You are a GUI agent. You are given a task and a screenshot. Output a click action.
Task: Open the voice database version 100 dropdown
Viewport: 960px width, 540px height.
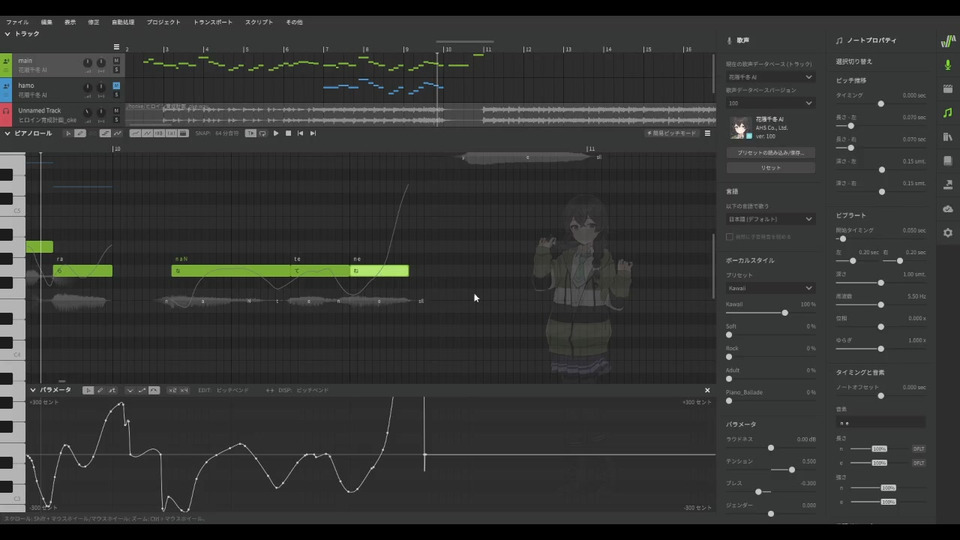coord(770,103)
